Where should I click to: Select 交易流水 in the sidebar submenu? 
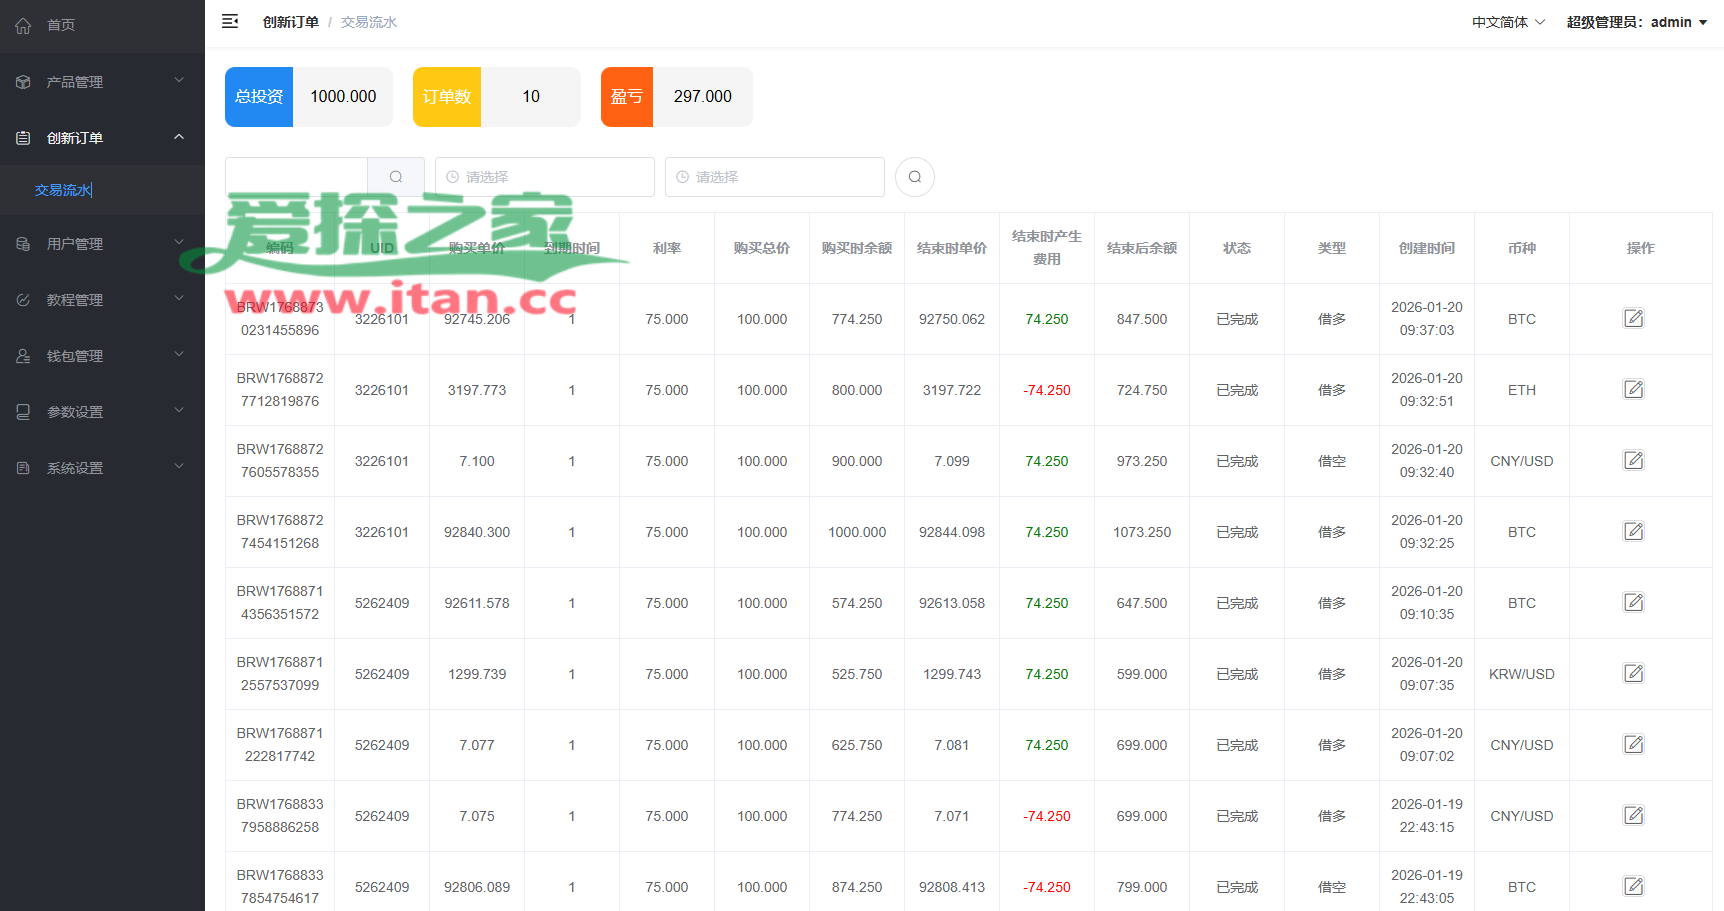click(x=63, y=190)
